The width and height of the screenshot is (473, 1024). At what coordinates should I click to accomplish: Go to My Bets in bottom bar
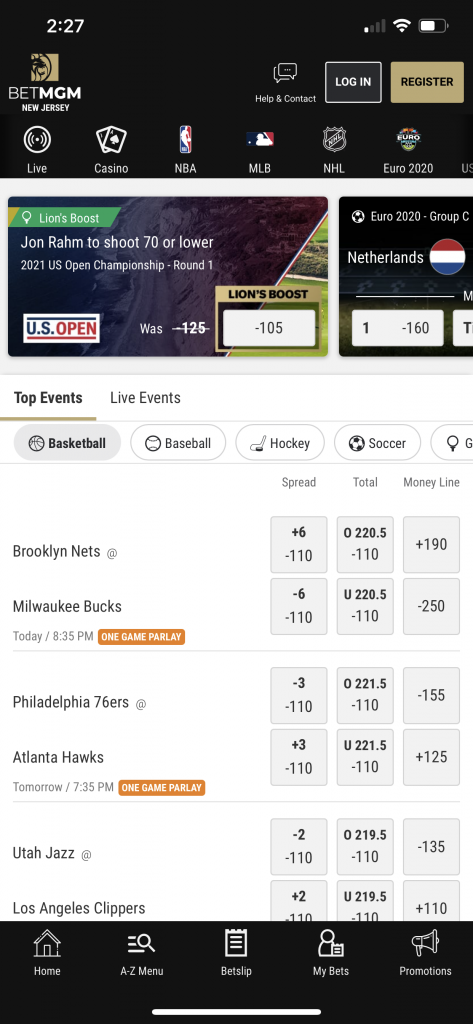tap(331, 944)
